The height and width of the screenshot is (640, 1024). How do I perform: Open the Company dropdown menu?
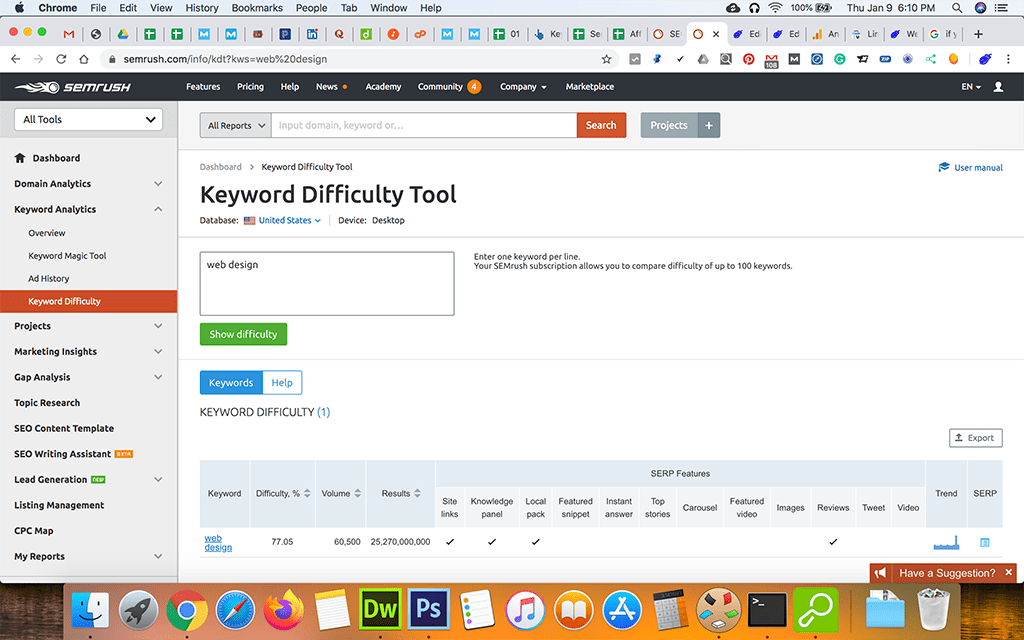[x=523, y=87]
